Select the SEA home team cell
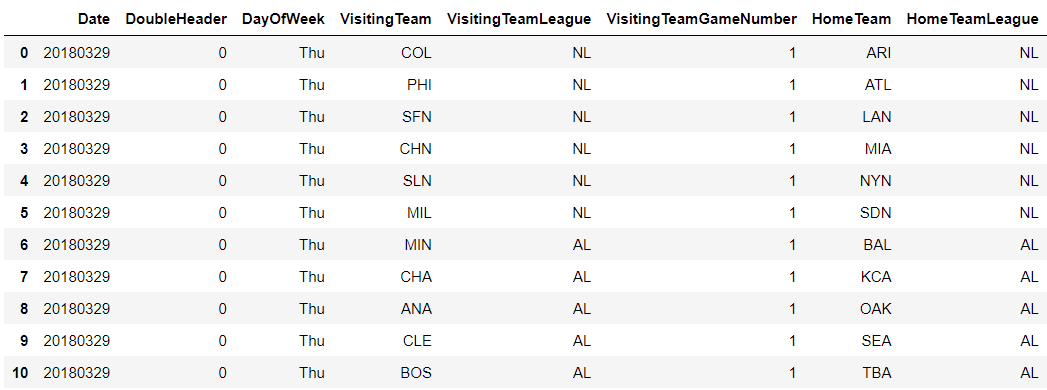The image size is (1047, 390). 876,341
